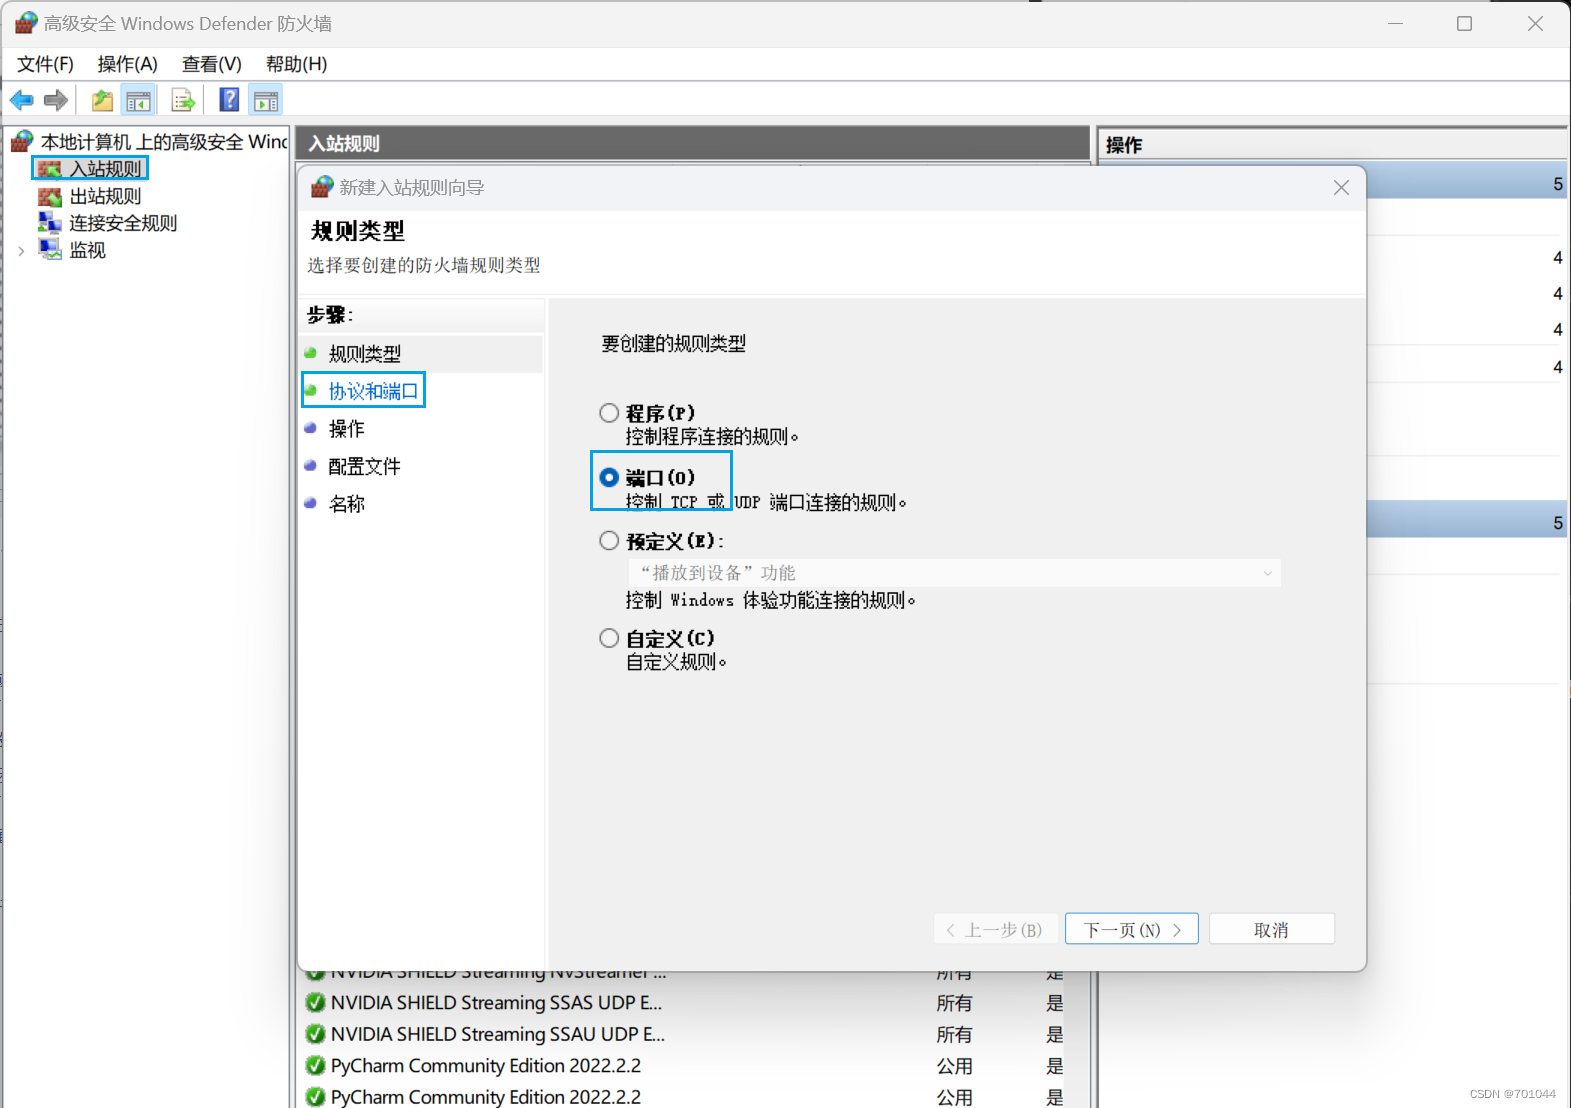
Task: Click the inbound rules icon in tree
Action: click(x=50, y=169)
